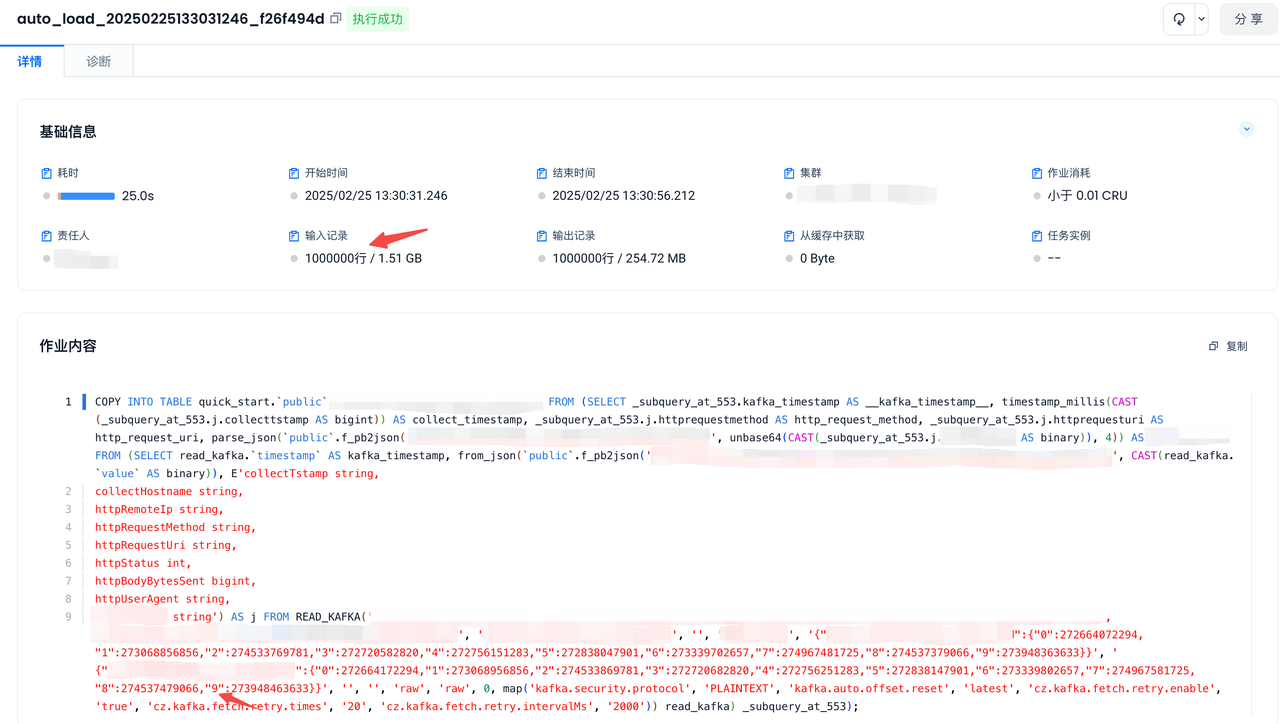Collapse the 基础信息 section

pos(1246,129)
